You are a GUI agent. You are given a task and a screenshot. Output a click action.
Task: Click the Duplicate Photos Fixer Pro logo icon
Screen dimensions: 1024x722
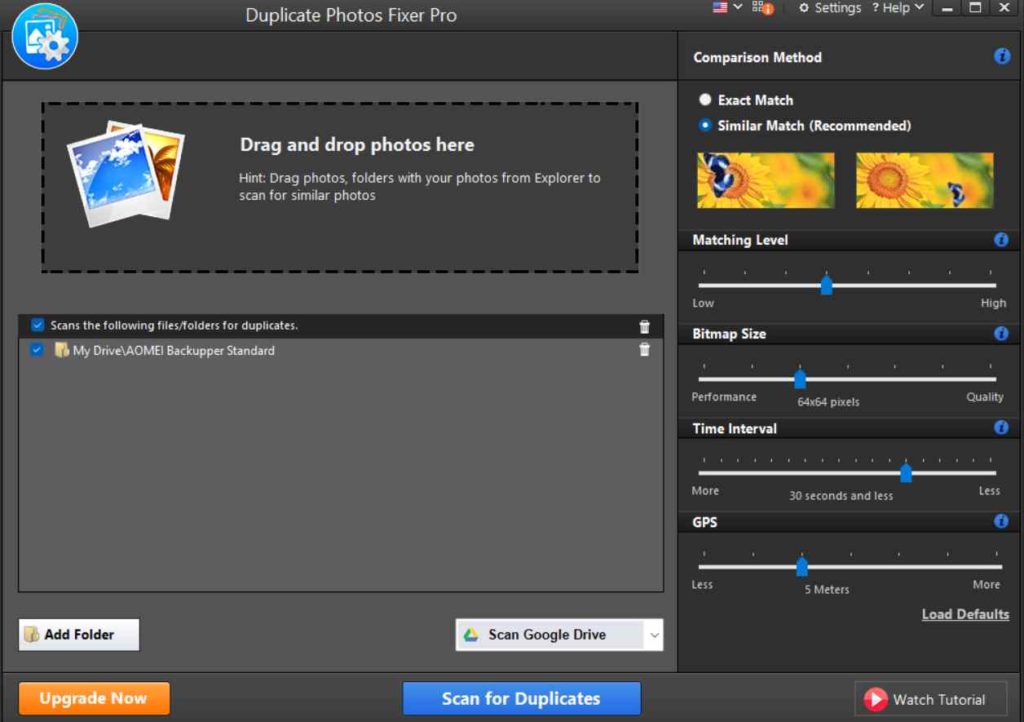point(45,36)
